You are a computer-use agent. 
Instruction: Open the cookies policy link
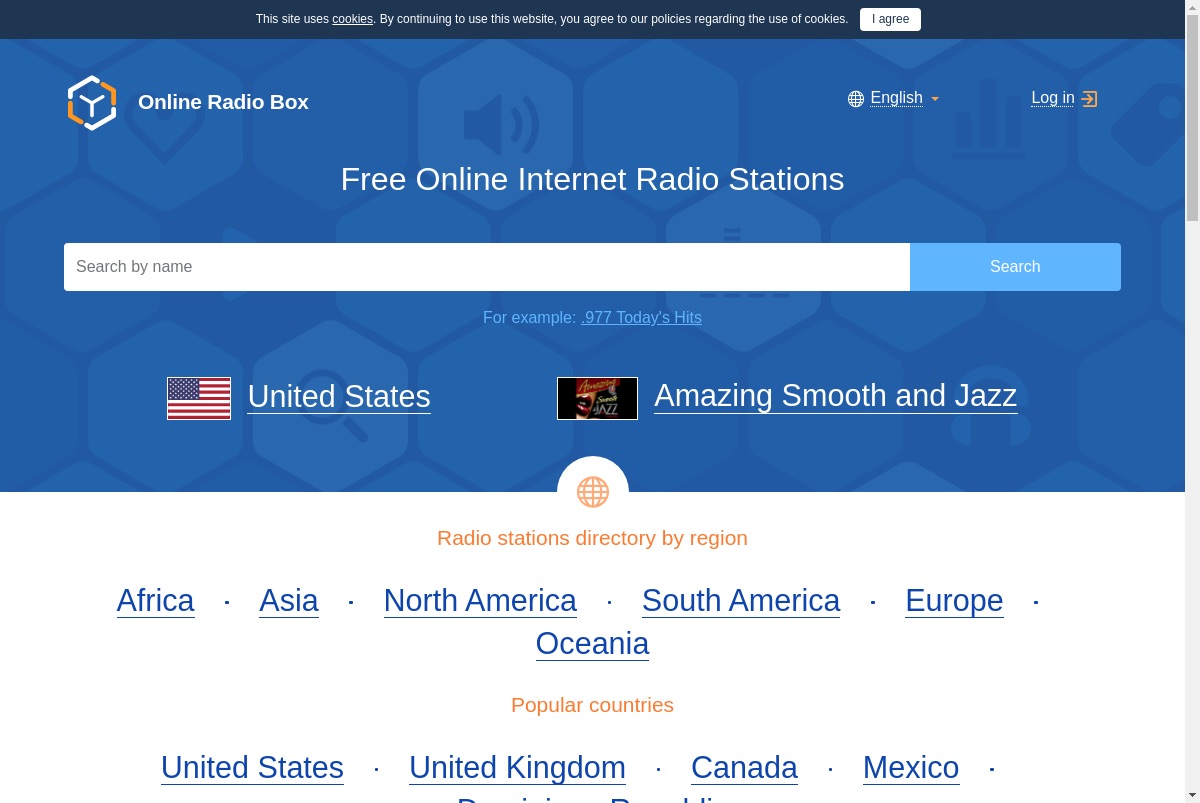(x=352, y=19)
